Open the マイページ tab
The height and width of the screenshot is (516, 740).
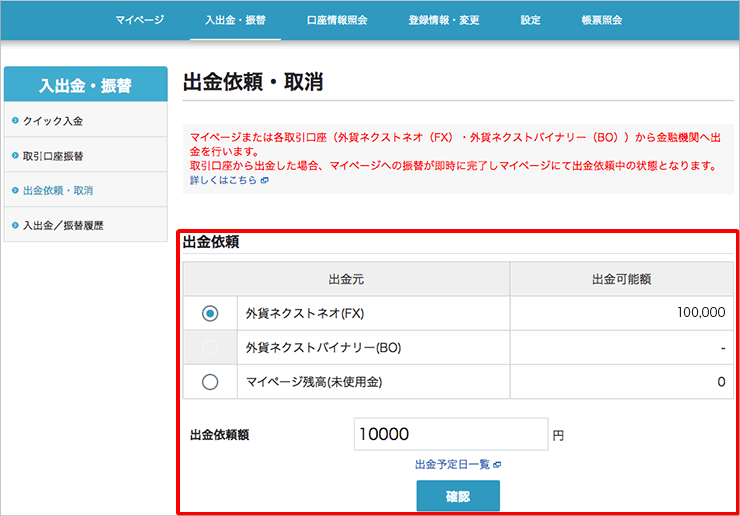click(x=139, y=20)
